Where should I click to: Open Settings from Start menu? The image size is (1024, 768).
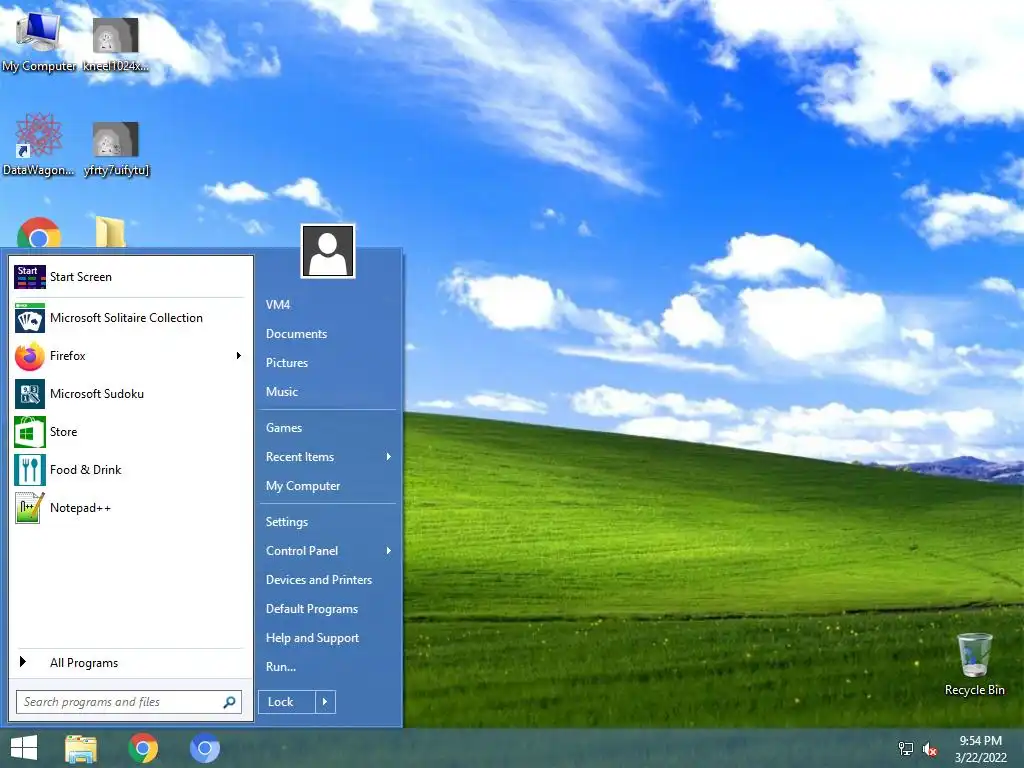tap(287, 522)
